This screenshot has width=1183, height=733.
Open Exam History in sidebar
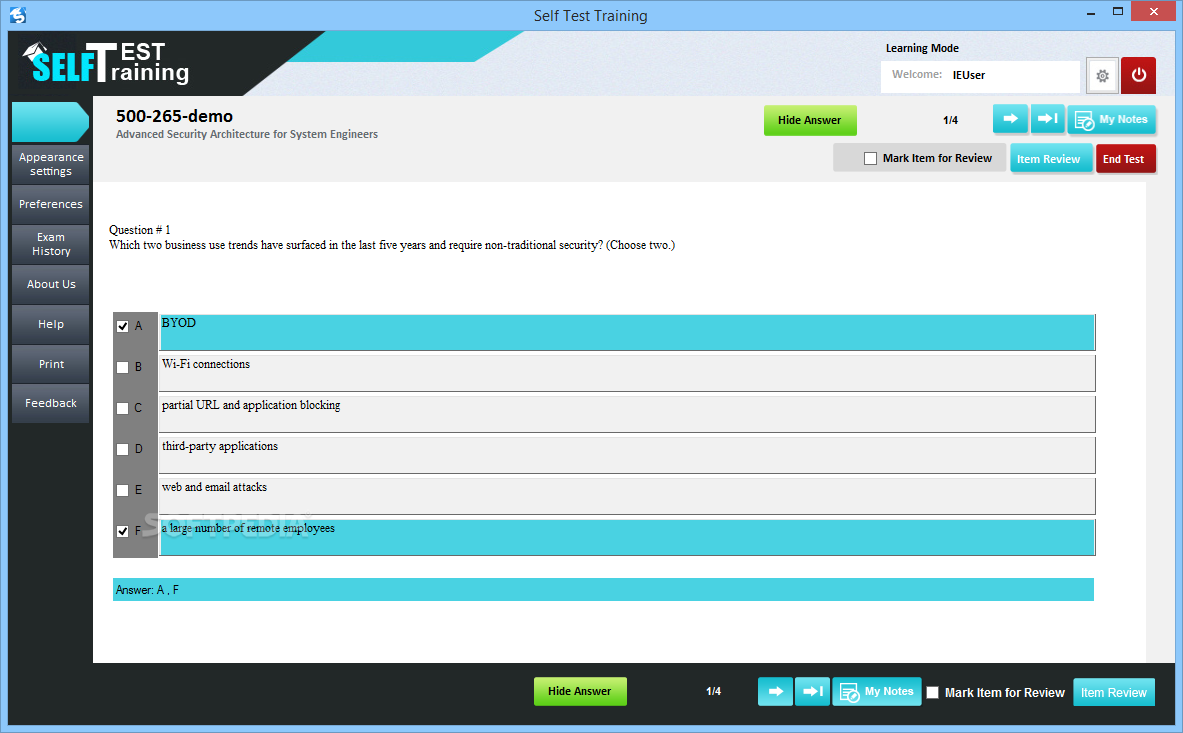point(51,244)
